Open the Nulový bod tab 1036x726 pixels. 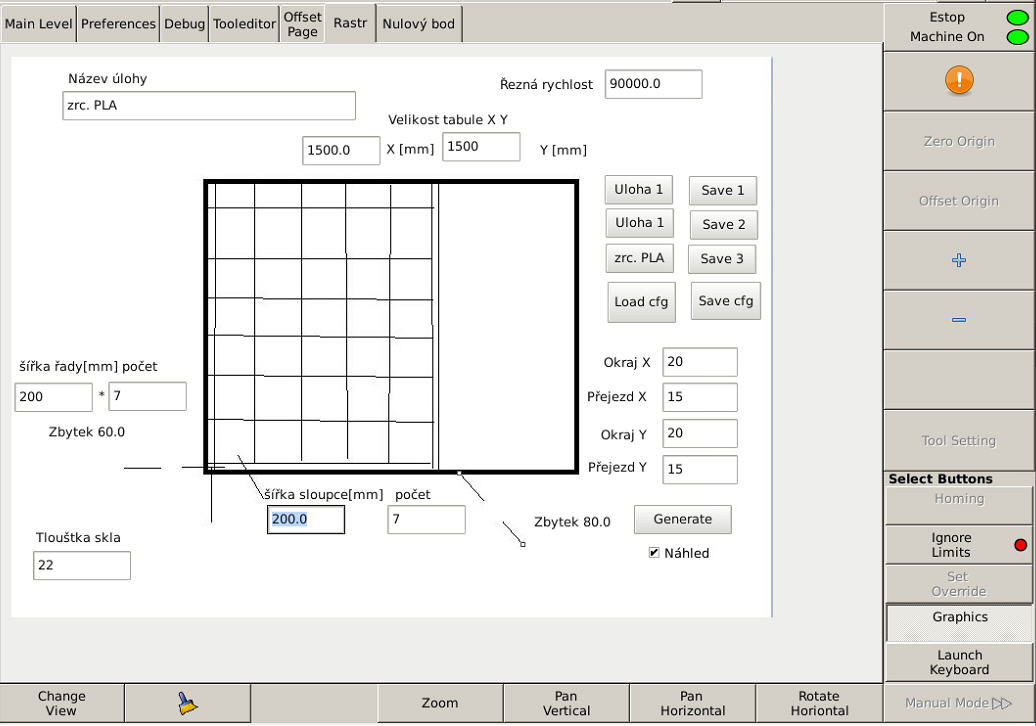click(x=418, y=24)
